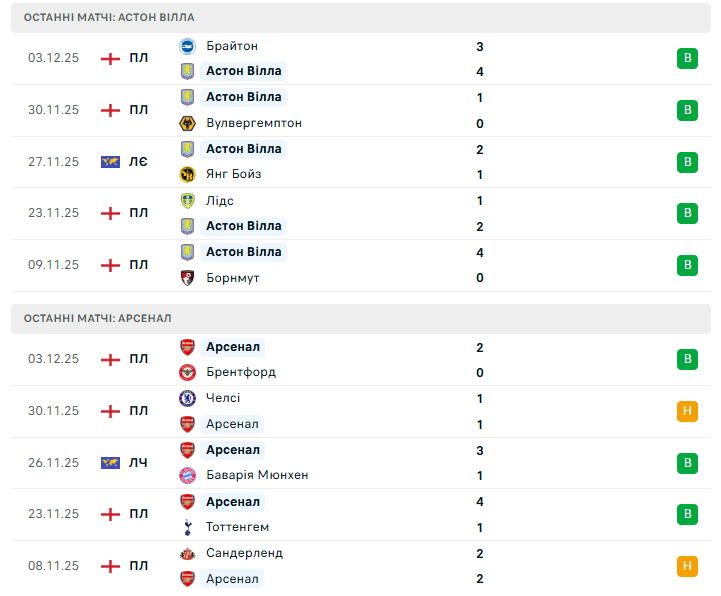Click orange draw badge for Chelsea match
The width and height of the screenshot is (721, 596).
point(687,411)
